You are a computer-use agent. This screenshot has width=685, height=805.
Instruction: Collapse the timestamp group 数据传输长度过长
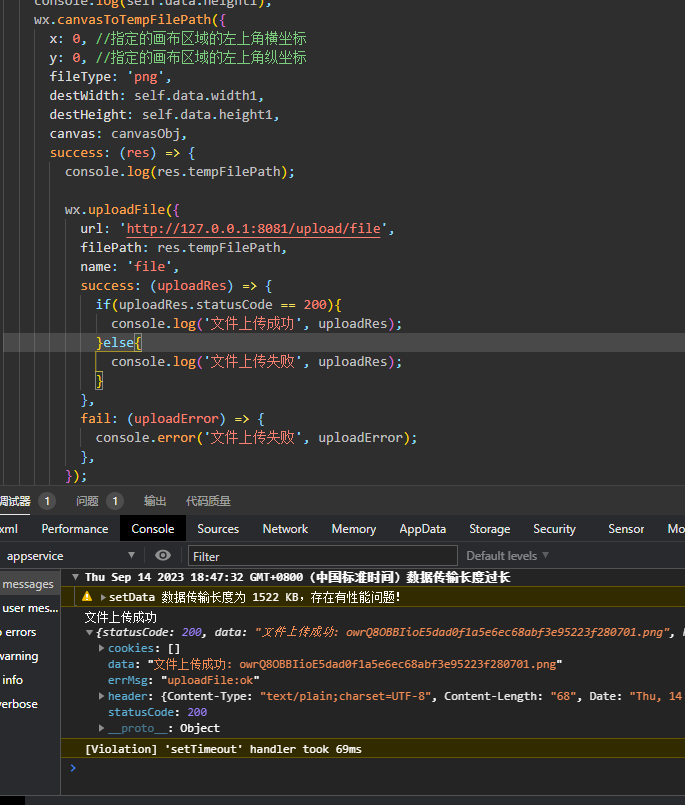tap(75, 577)
